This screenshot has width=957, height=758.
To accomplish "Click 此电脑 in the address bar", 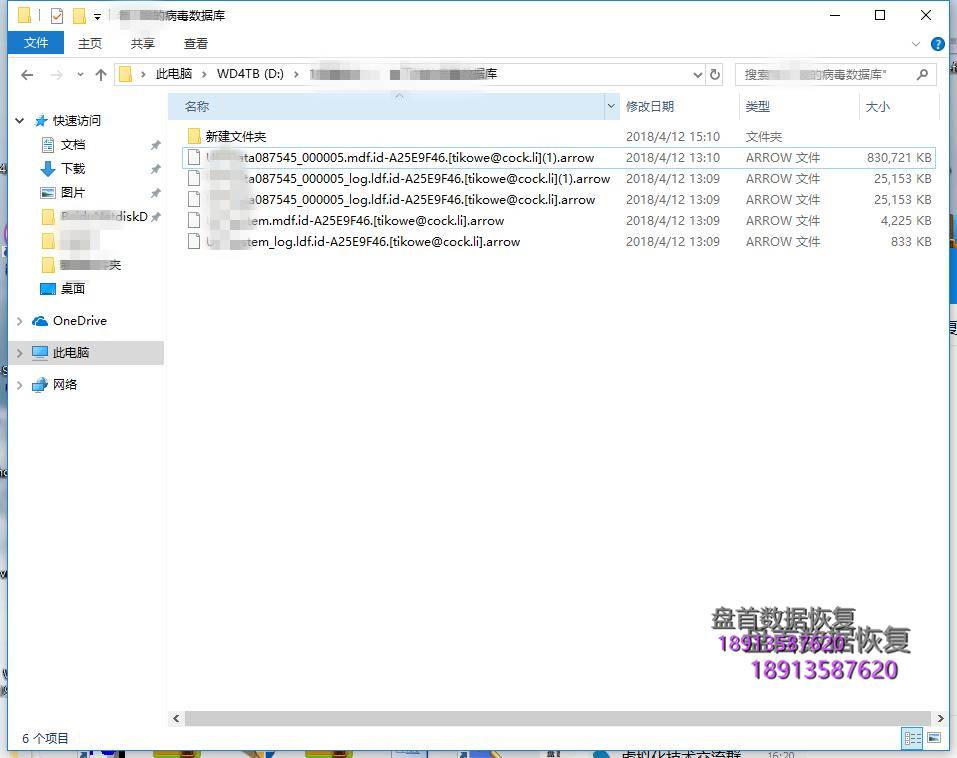I will click(x=174, y=74).
